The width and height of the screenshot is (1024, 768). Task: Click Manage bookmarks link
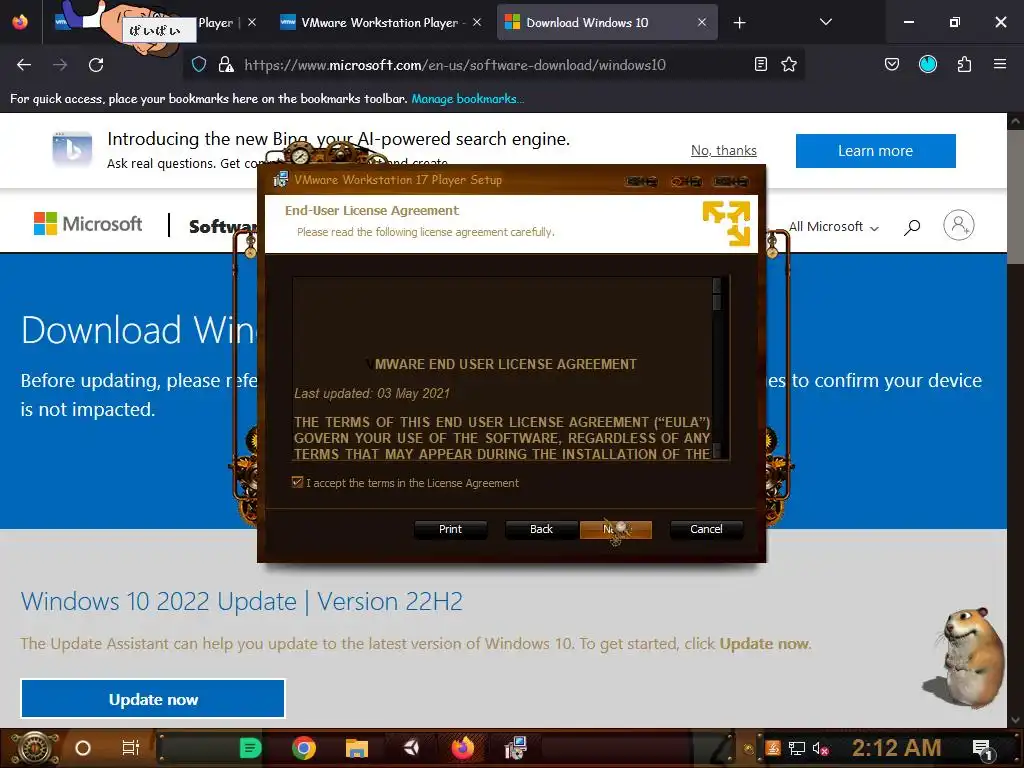click(468, 99)
